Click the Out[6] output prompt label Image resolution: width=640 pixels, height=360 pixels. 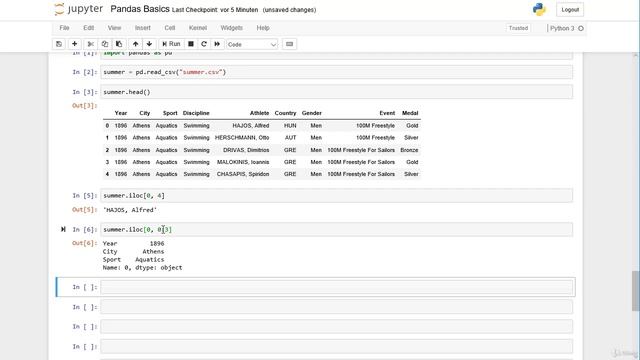84,243
